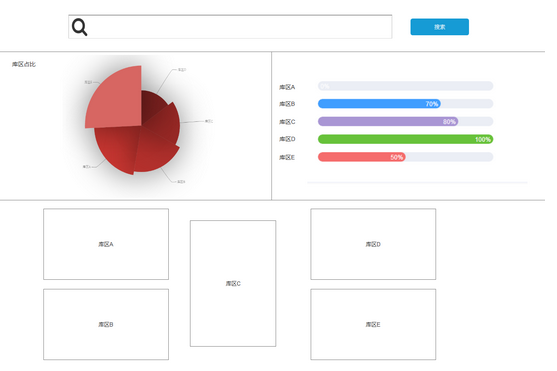
Task: Open the 库区A warehouse zone card
Action: click(106, 244)
